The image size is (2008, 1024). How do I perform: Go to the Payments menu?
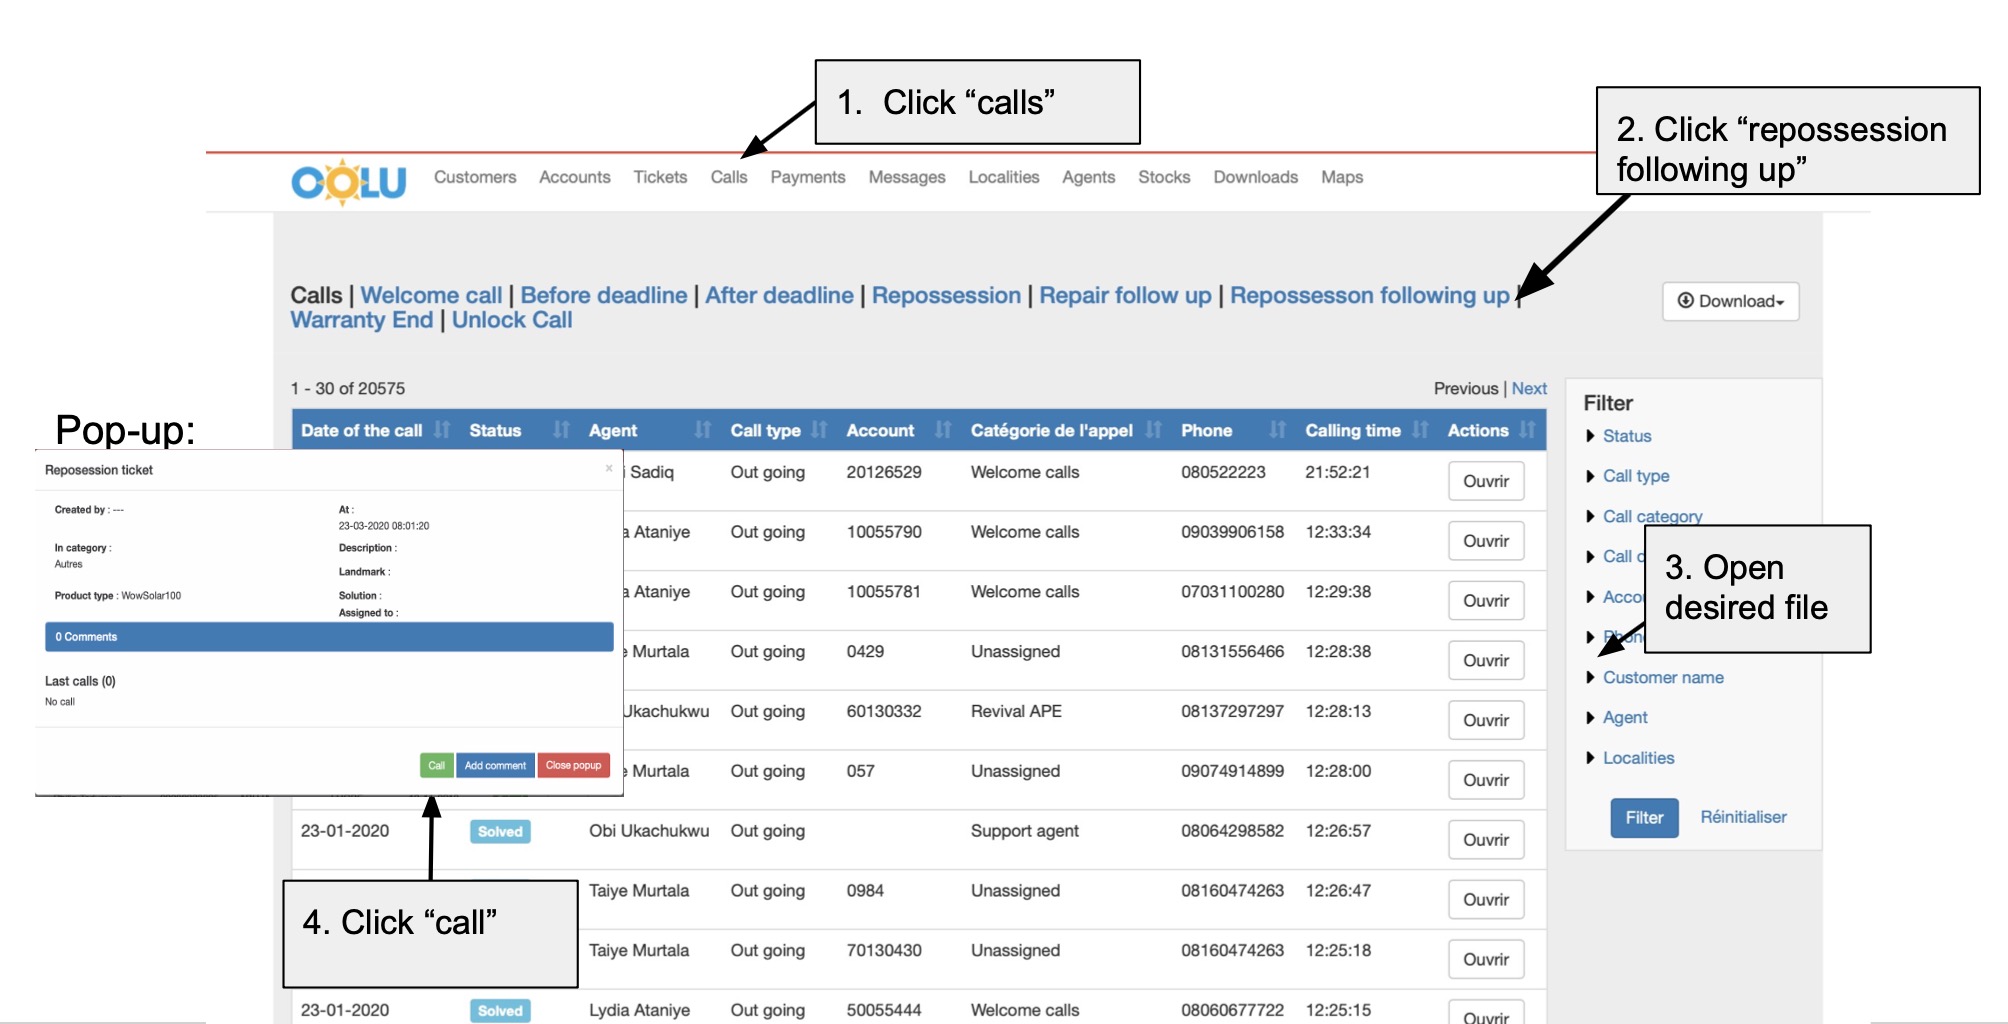[807, 177]
